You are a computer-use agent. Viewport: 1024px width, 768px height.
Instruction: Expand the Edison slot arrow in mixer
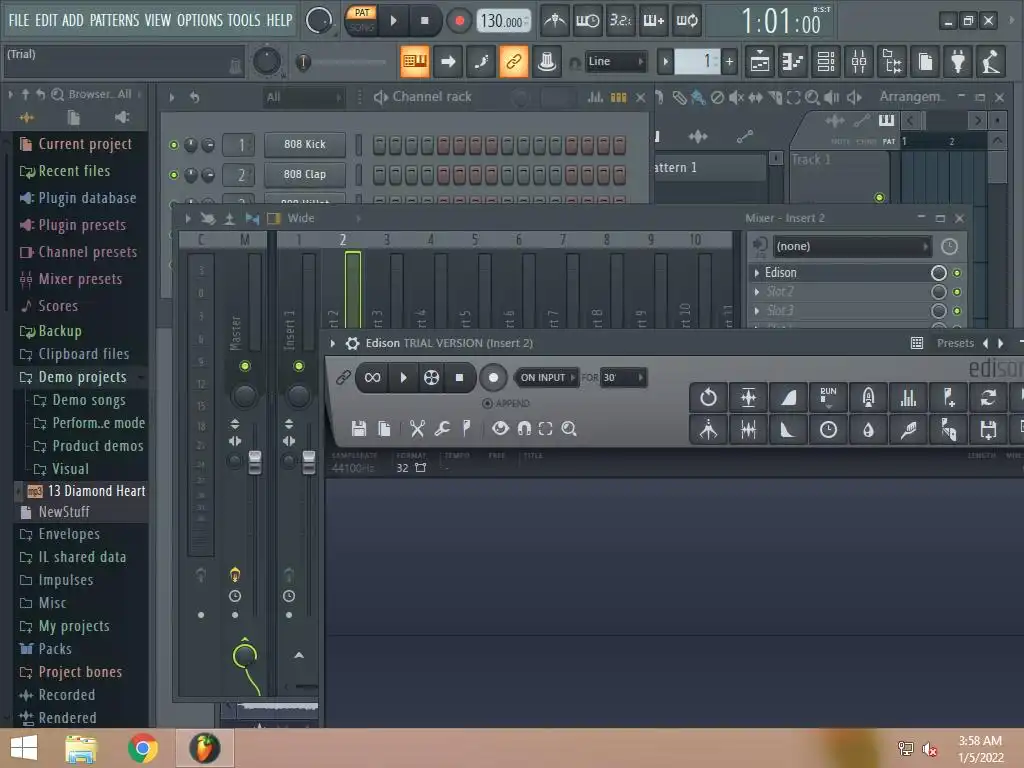pyautogui.click(x=757, y=273)
